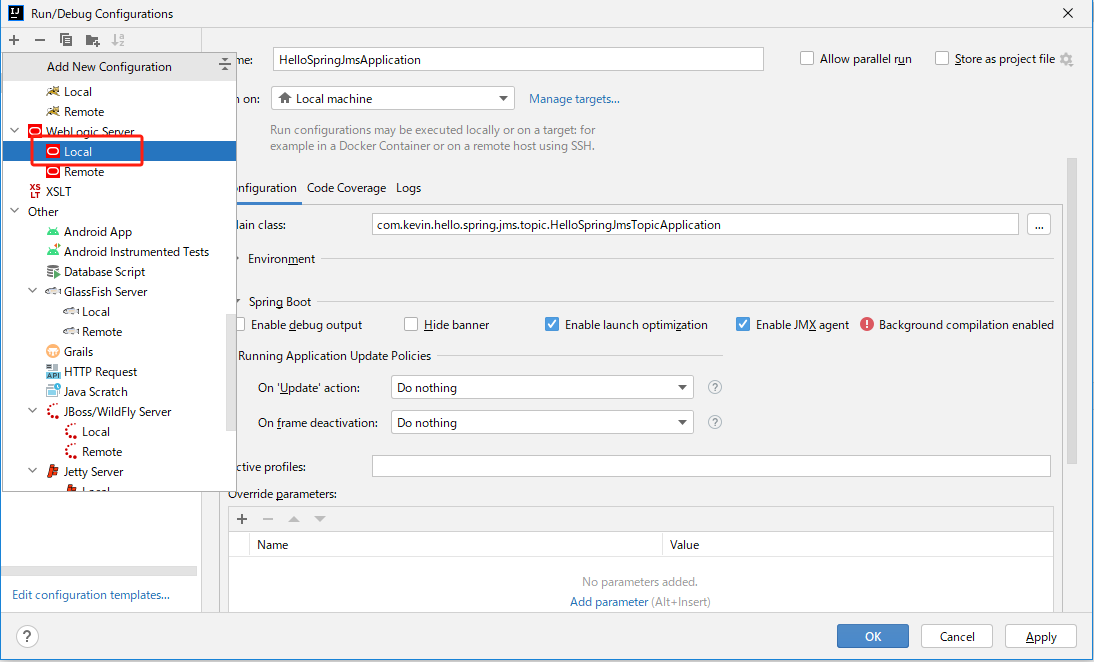Open the On frame deactivation dropdown
The height and width of the screenshot is (662, 1094).
click(542, 422)
